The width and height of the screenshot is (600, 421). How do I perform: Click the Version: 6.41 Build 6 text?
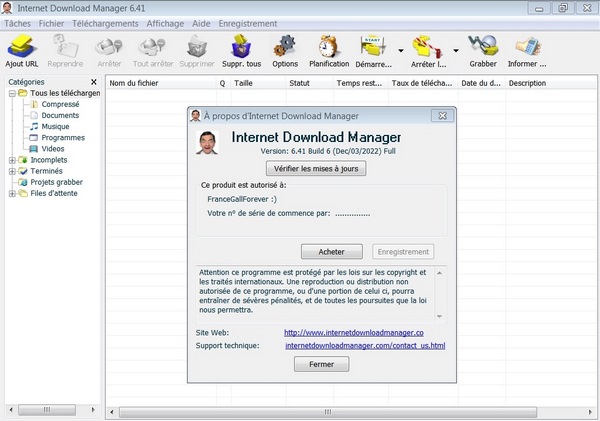coord(328,151)
